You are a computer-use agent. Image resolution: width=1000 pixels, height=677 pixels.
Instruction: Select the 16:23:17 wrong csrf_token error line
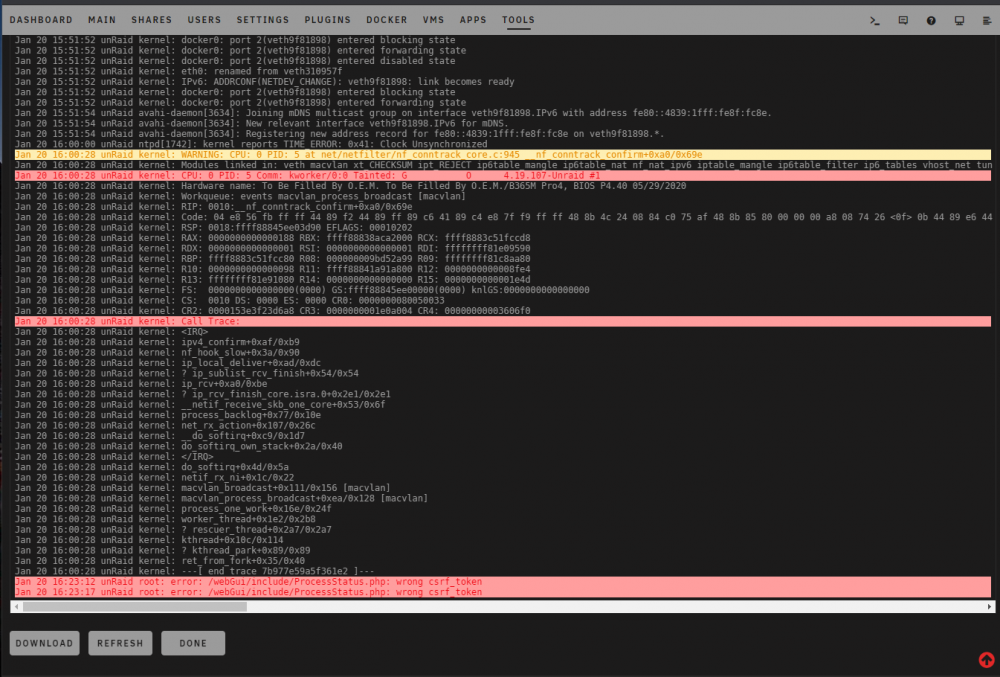click(x=503, y=592)
